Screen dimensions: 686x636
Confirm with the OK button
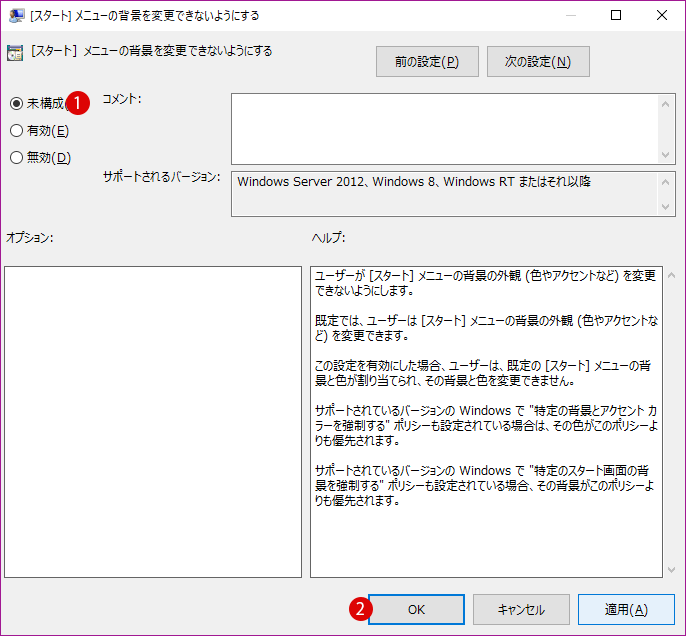(x=416, y=609)
